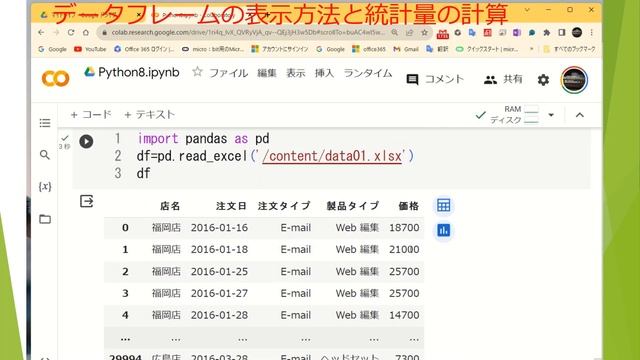The image size is (640, 360).
Task: Open the ファイル menu
Action: (x=228, y=73)
